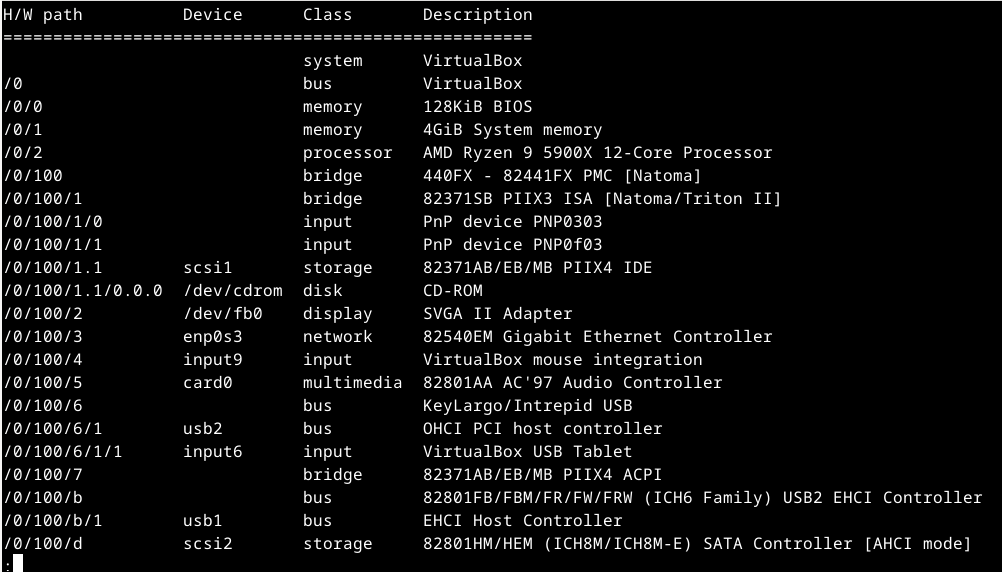Screen dimensions: 1002x572
Task: Click "82540EM Gigabit Ethernet Controller" text
Action: click(x=597, y=337)
